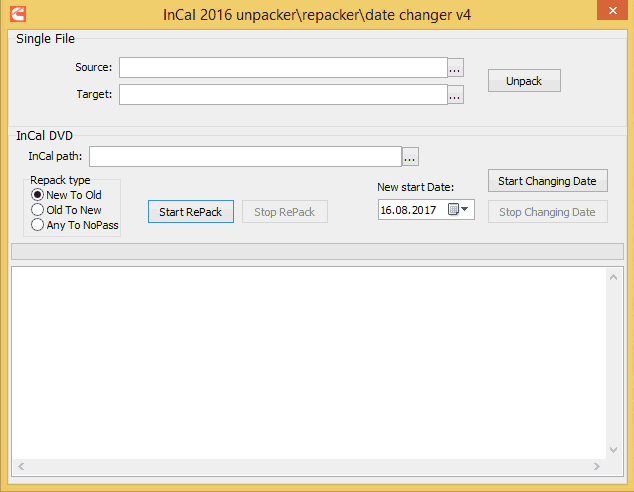The width and height of the screenshot is (634, 492).
Task: Close the InCal unpacker window
Action: click(x=613, y=10)
